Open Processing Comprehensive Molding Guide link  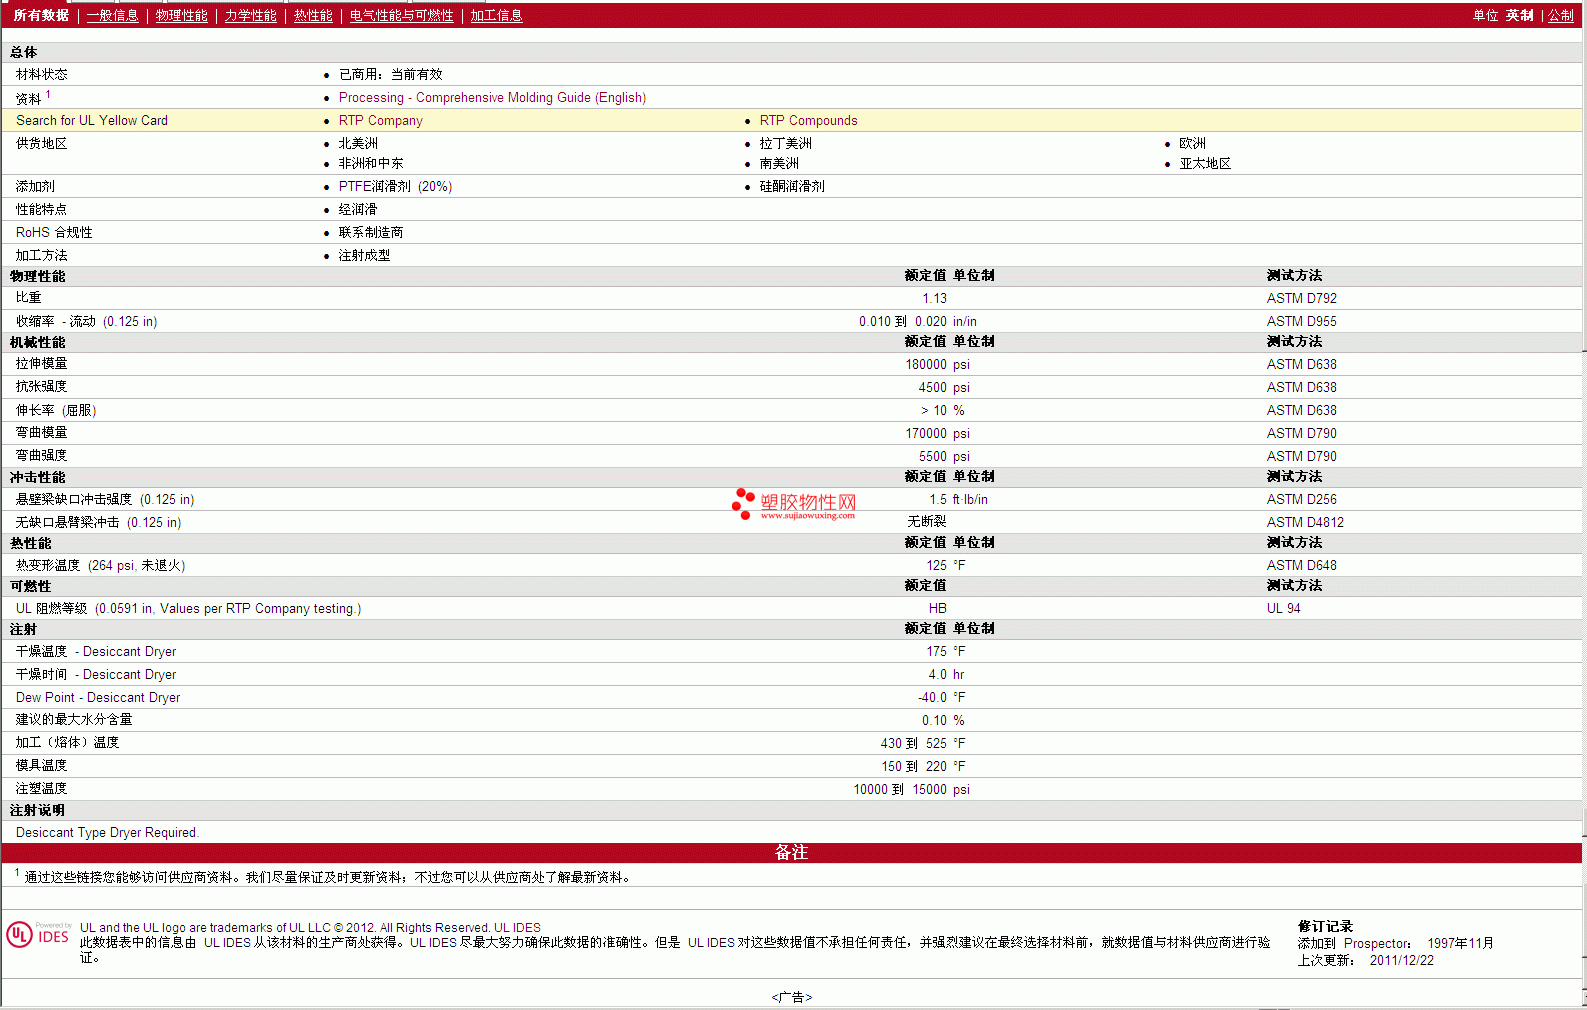[x=492, y=97]
